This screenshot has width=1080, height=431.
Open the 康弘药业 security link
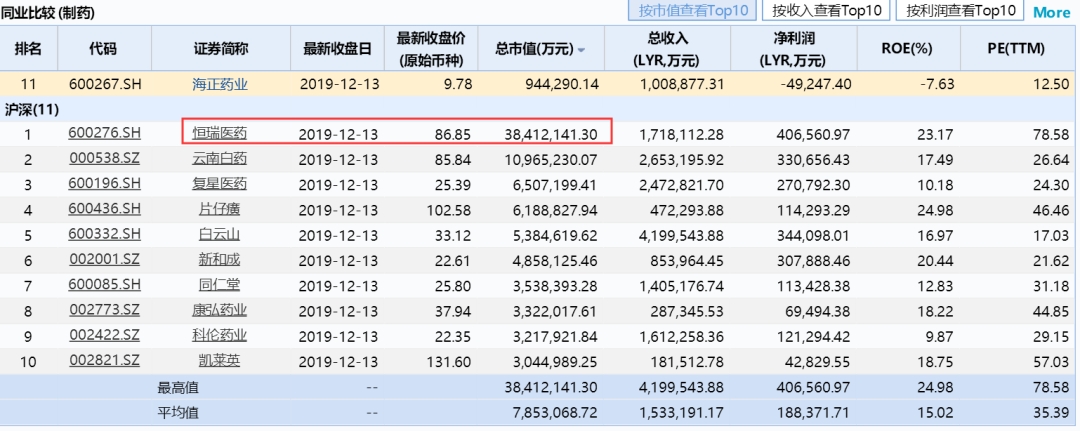[x=220, y=310]
